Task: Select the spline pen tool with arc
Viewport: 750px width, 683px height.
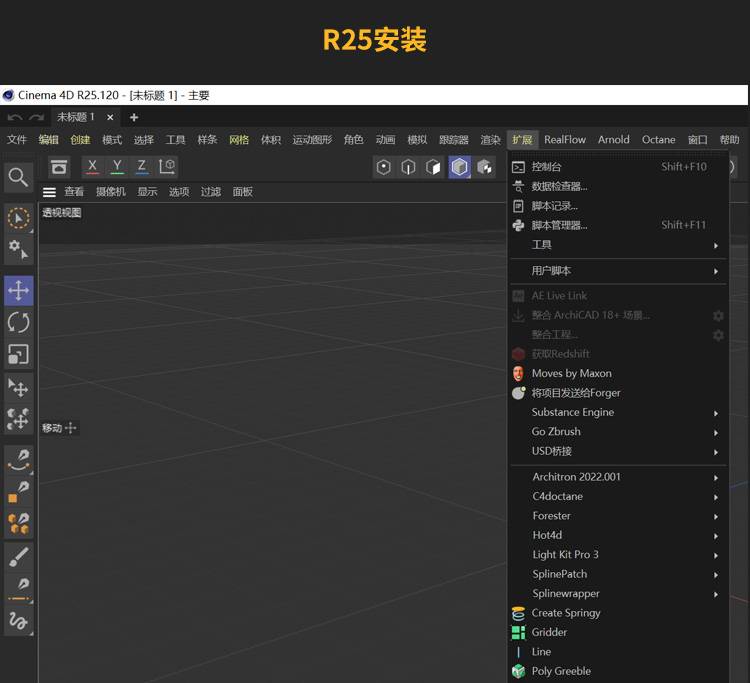Action: coord(19,460)
